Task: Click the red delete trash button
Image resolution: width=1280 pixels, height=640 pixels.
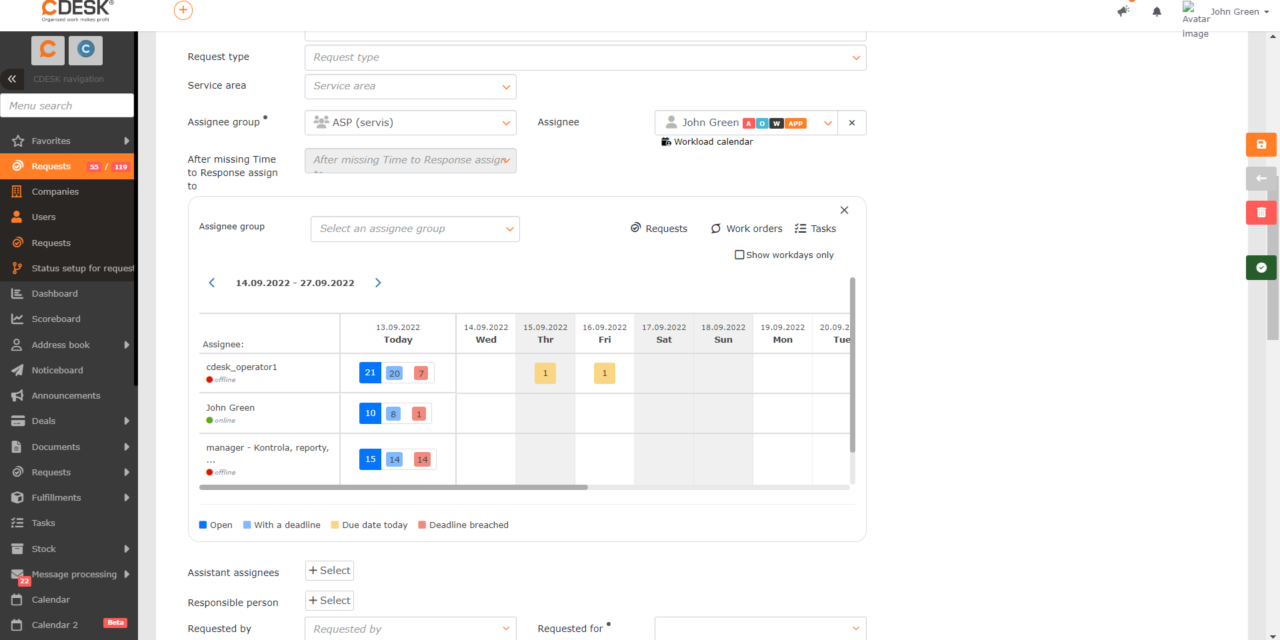Action: [x=1261, y=212]
